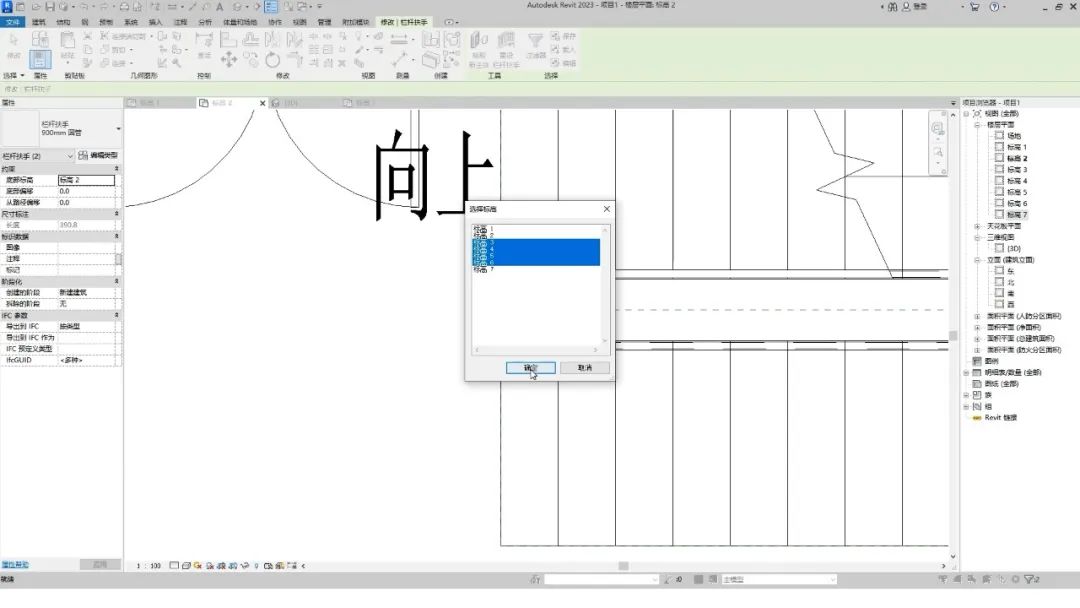Click the help question mark icon

(994, 7)
